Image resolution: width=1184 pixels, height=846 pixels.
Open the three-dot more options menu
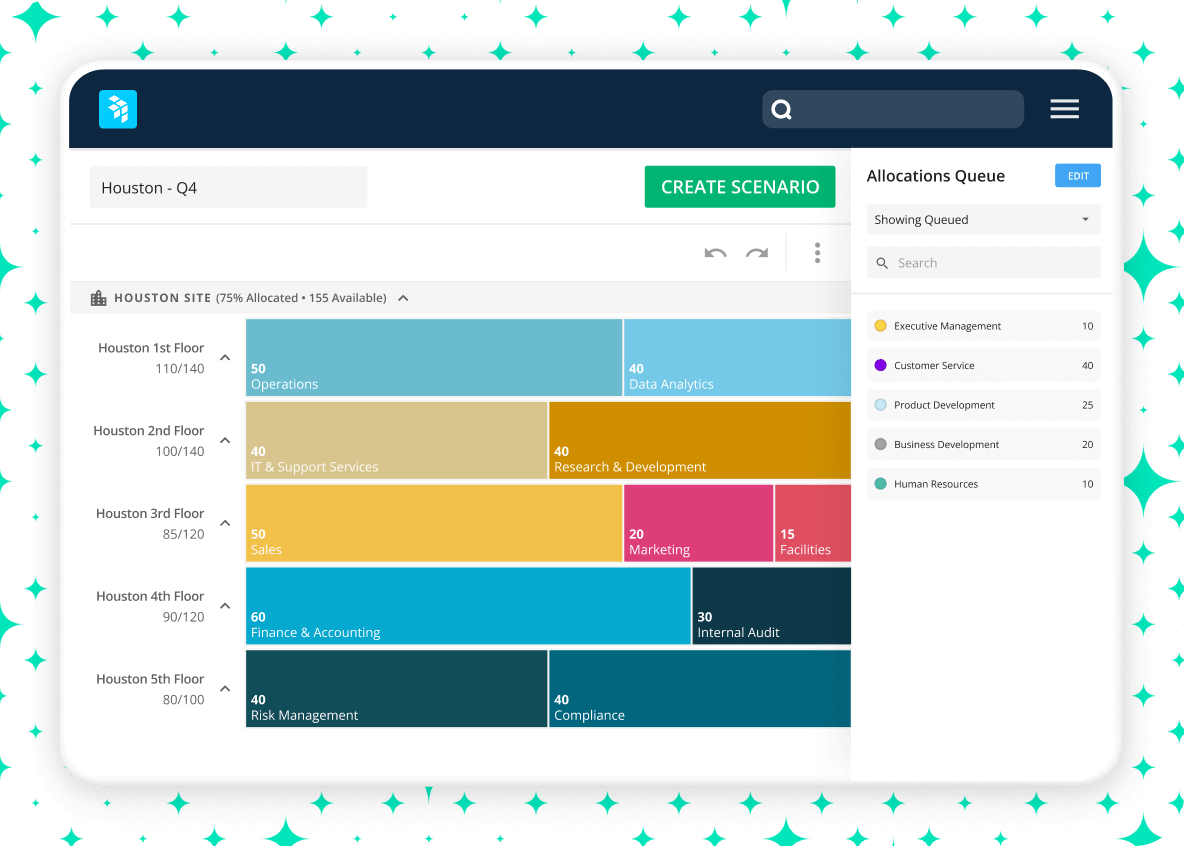click(817, 253)
